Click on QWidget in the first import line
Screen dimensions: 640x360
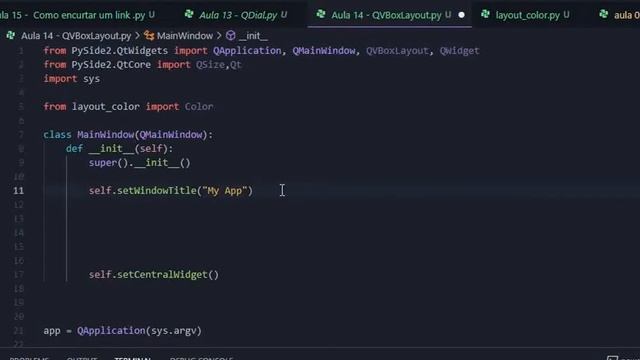[459, 51]
